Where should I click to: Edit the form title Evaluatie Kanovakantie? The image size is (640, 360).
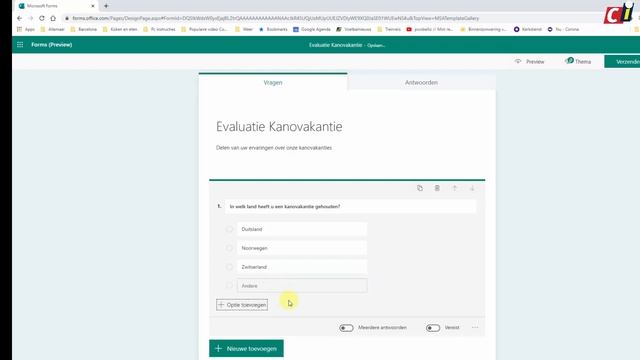pos(279,127)
